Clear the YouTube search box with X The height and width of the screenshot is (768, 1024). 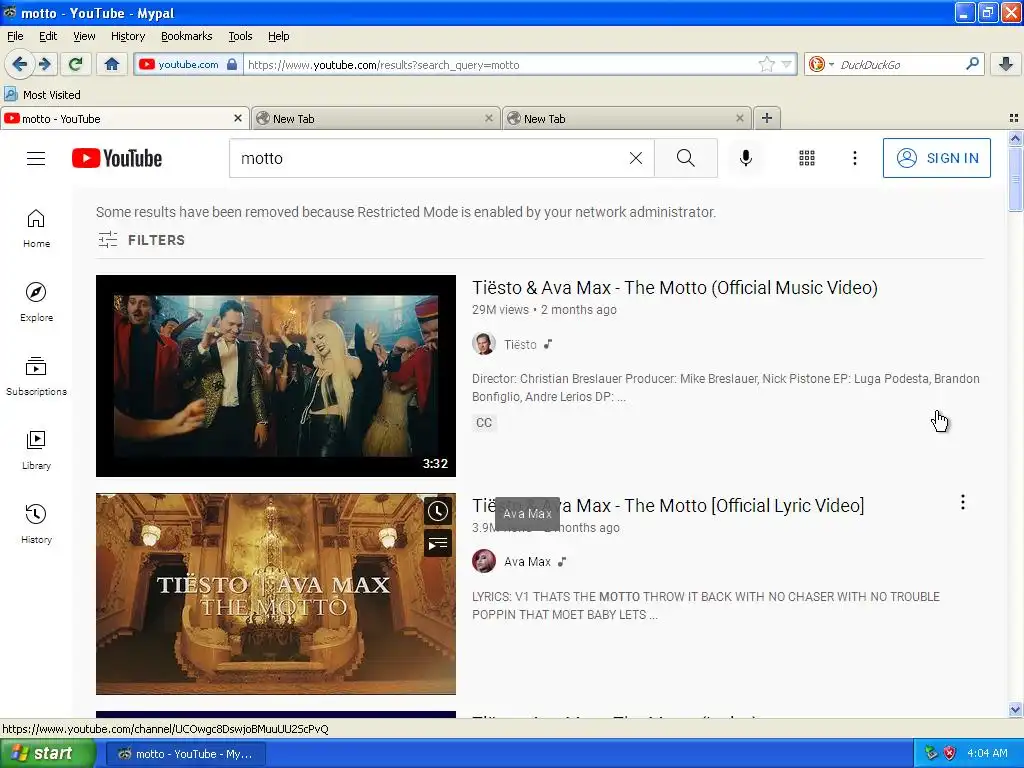point(635,158)
